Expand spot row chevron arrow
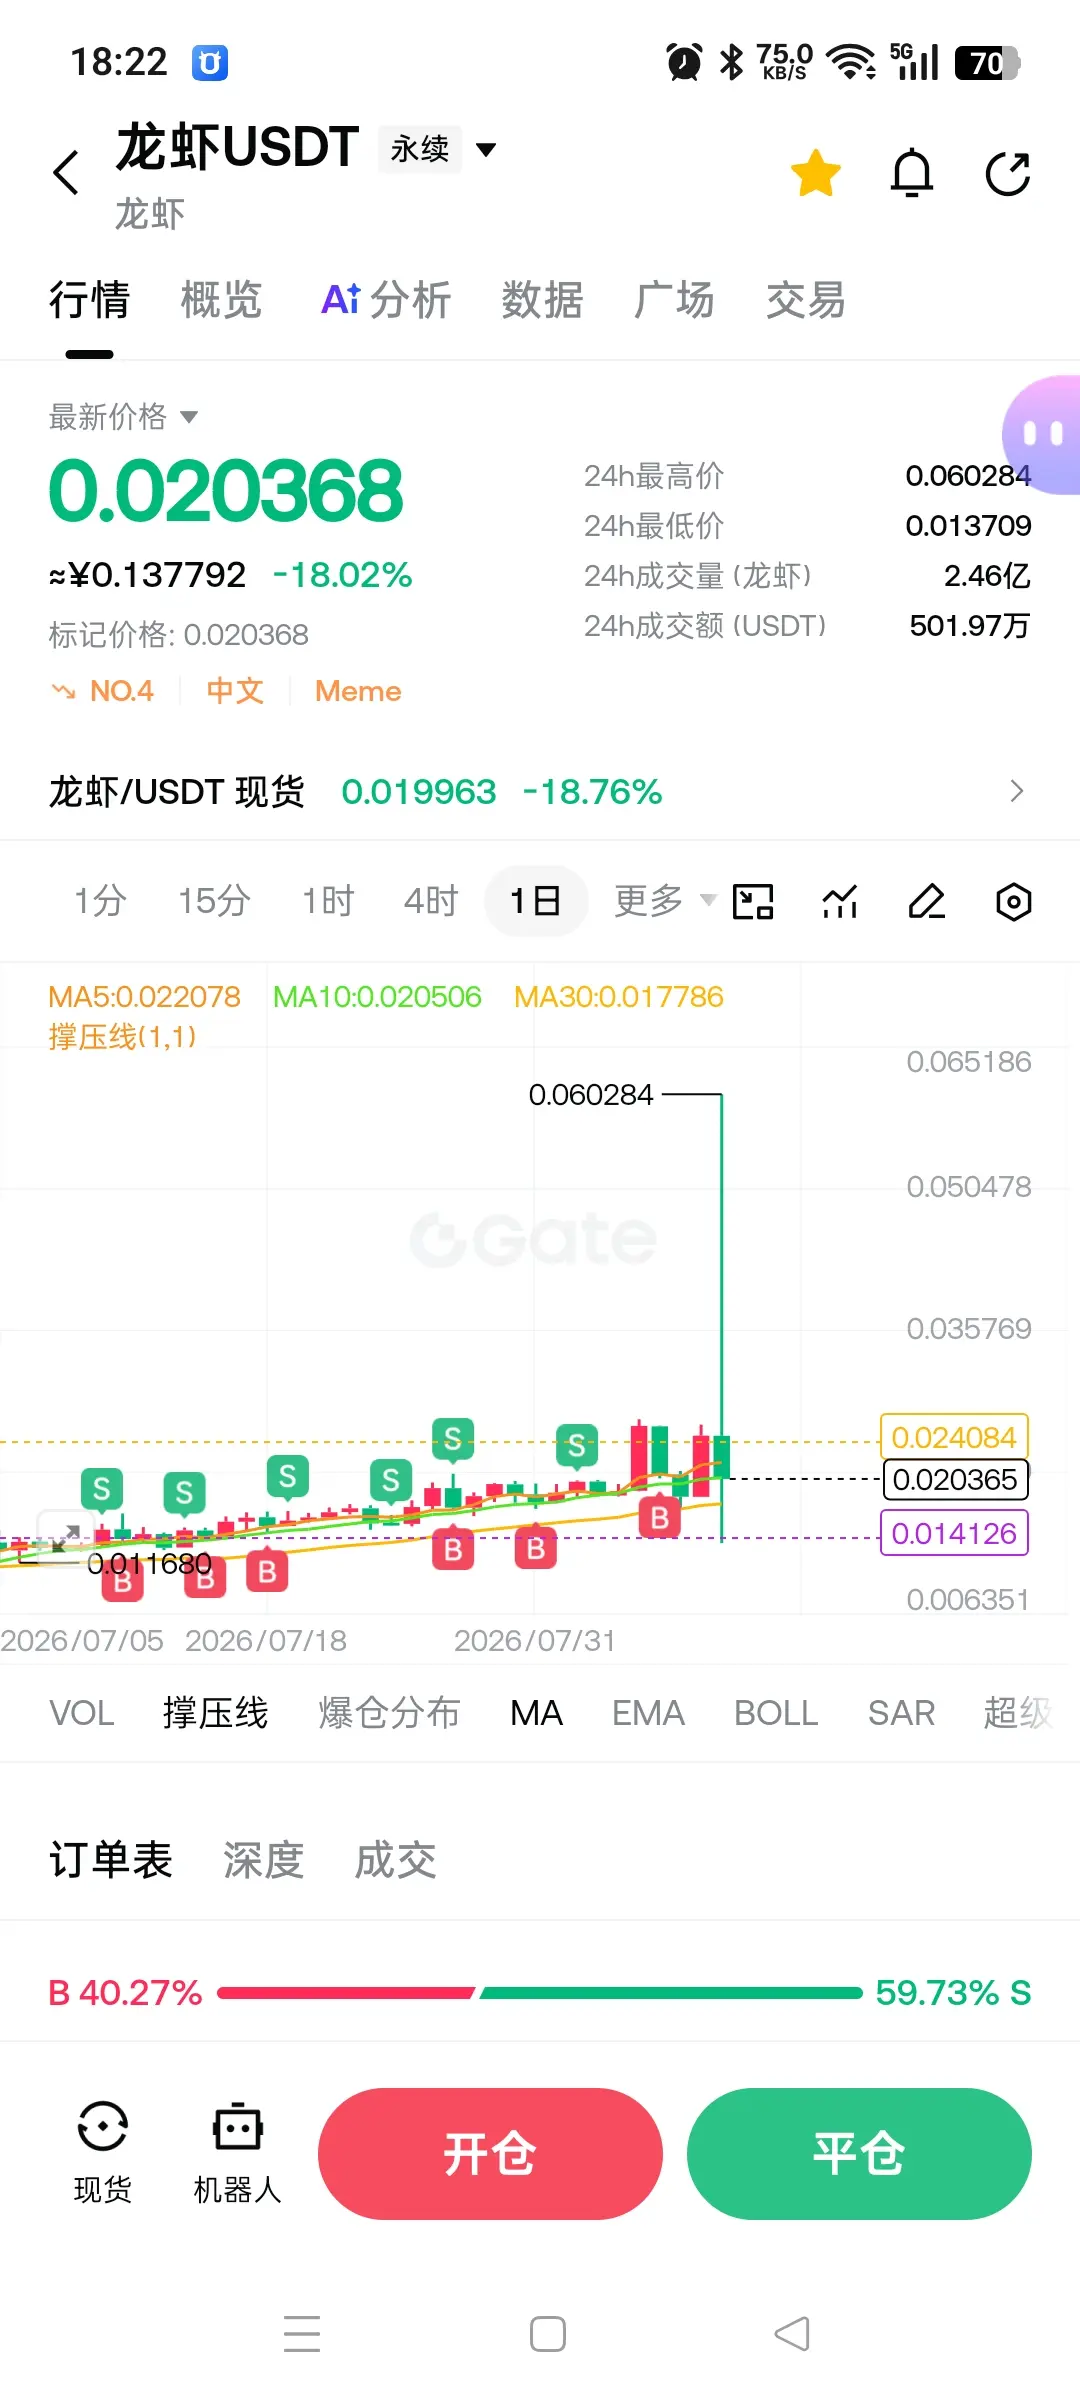The image size is (1080, 2400). (1017, 791)
